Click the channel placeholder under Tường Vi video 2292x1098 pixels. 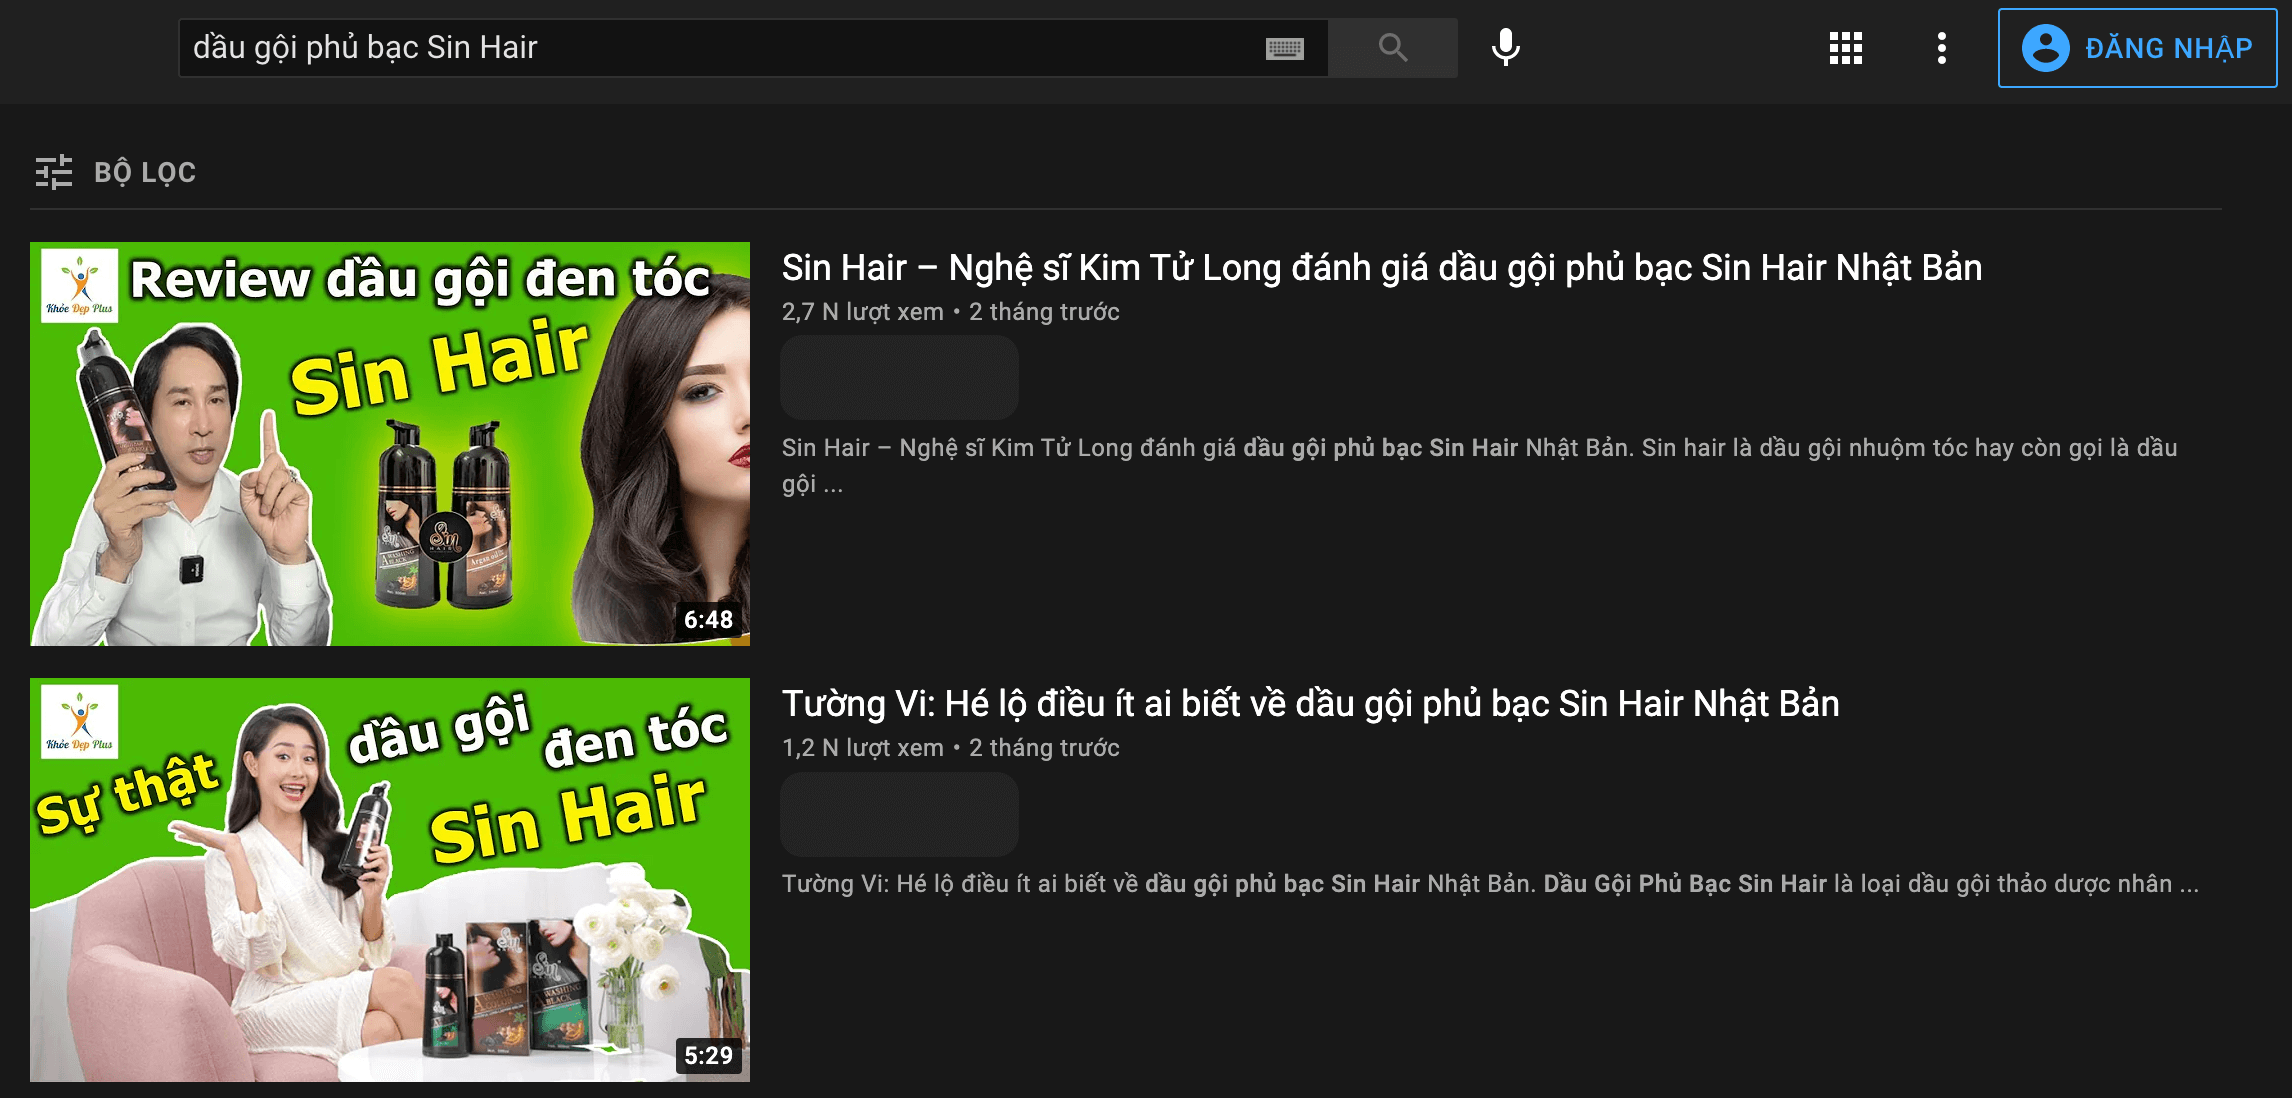pos(899,813)
